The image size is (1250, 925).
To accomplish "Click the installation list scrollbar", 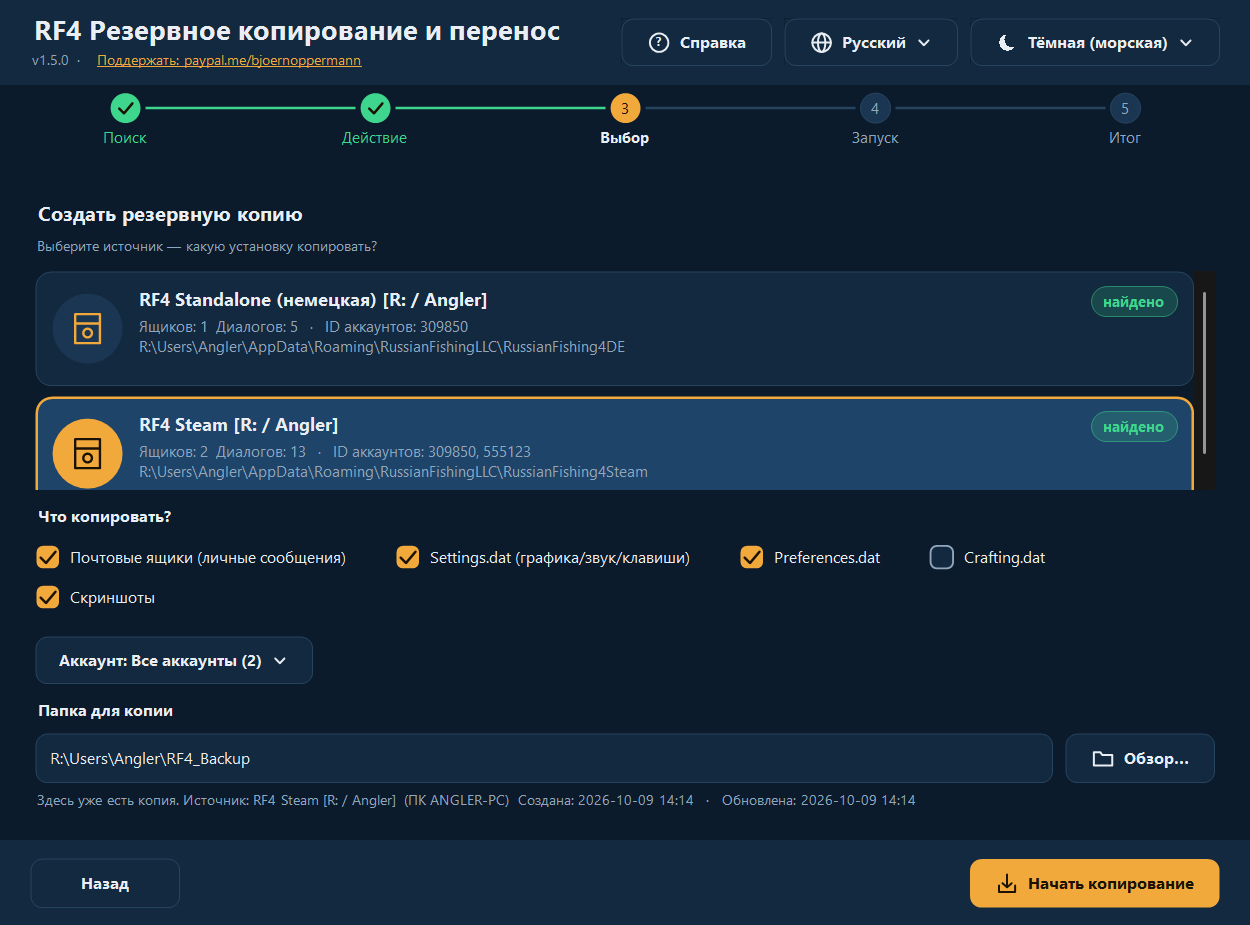I will click(x=1205, y=373).
